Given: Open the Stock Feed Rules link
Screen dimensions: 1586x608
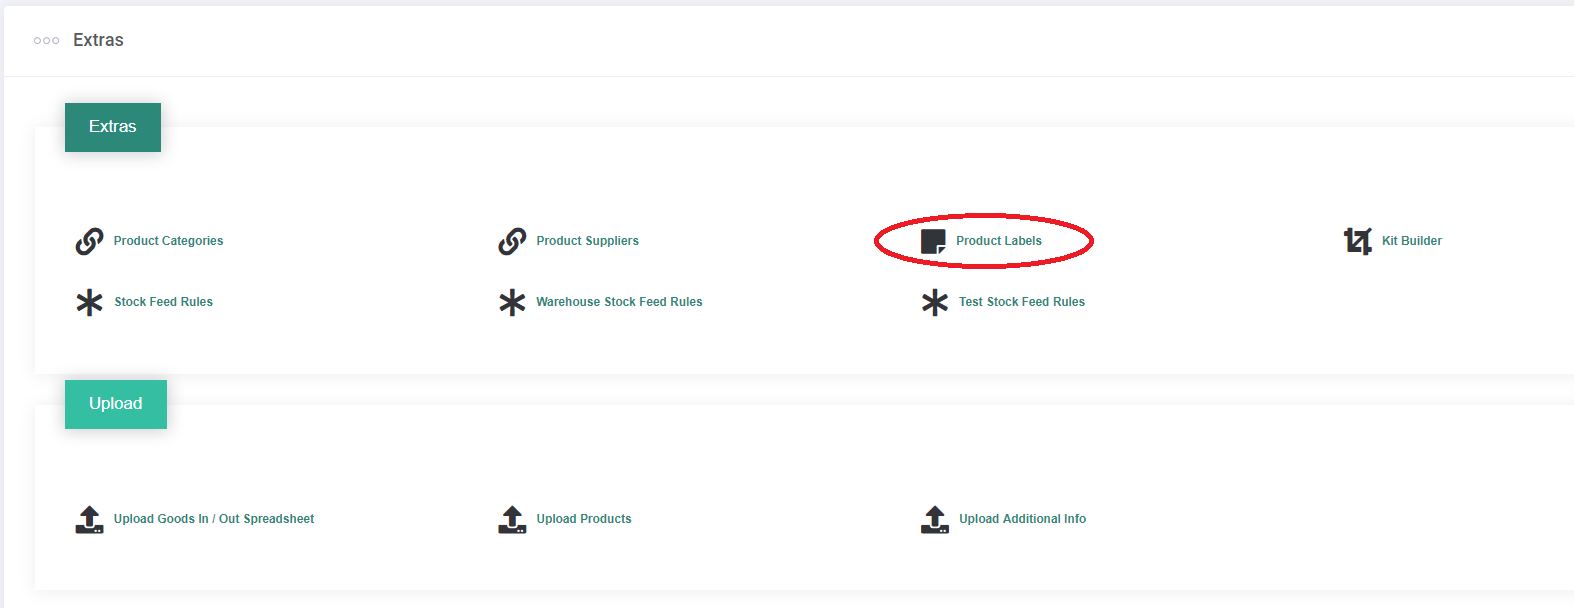Looking at the screenshot, I should point(163,302).
